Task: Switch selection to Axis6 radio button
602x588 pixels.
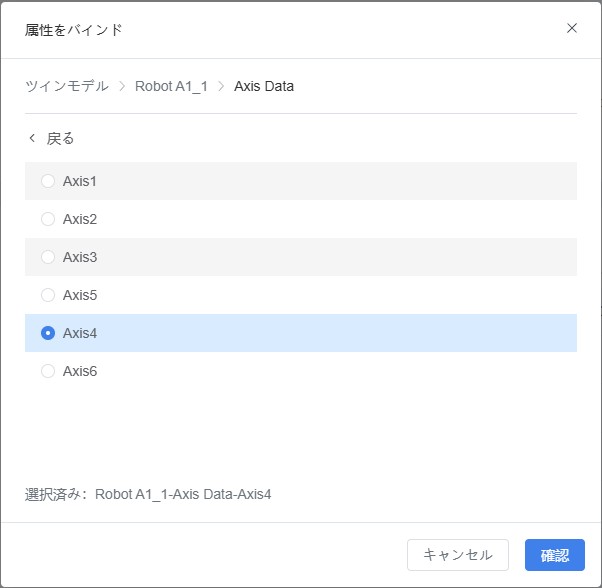Action: tap(48, 371)
